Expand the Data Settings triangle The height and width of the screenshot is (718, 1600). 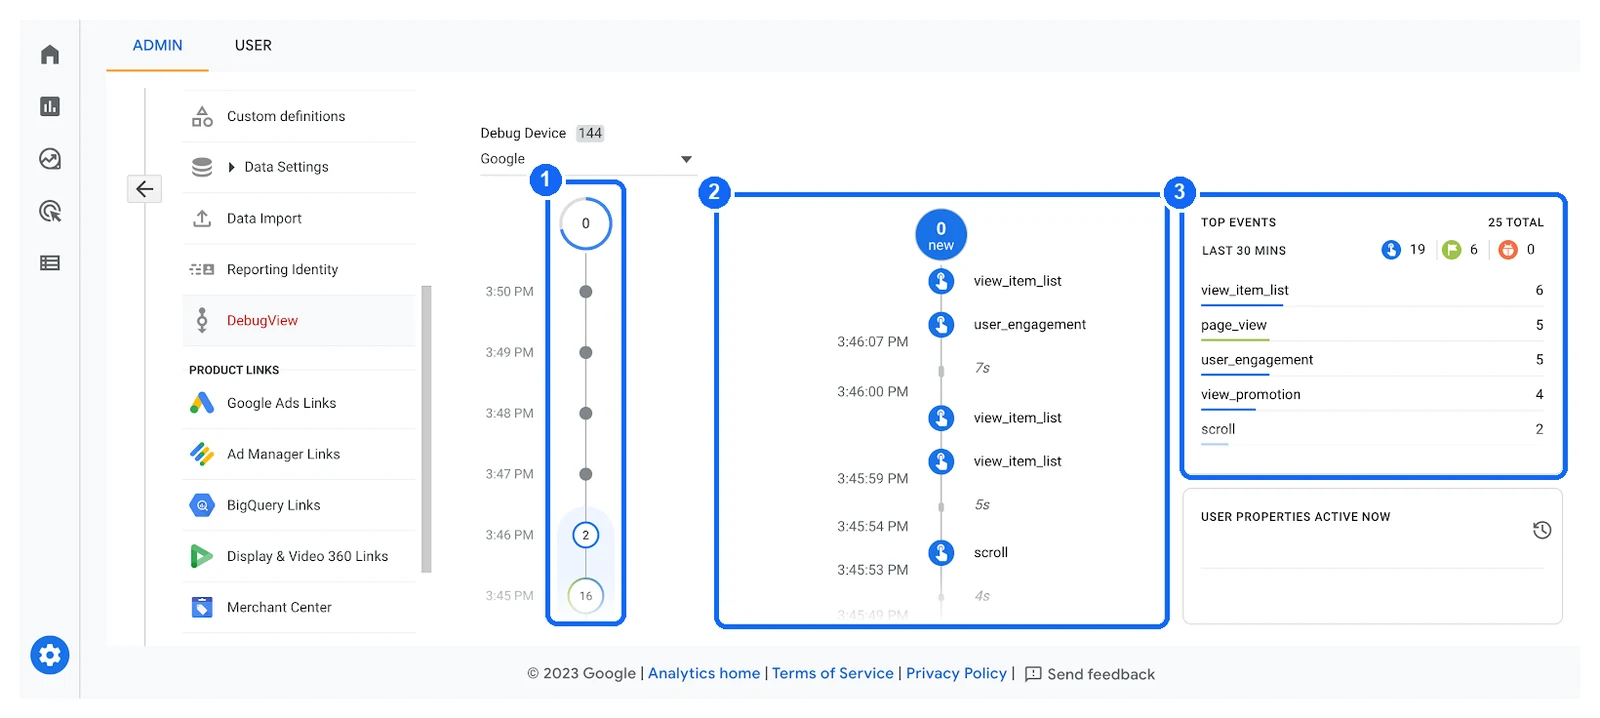tap(232, 167)
